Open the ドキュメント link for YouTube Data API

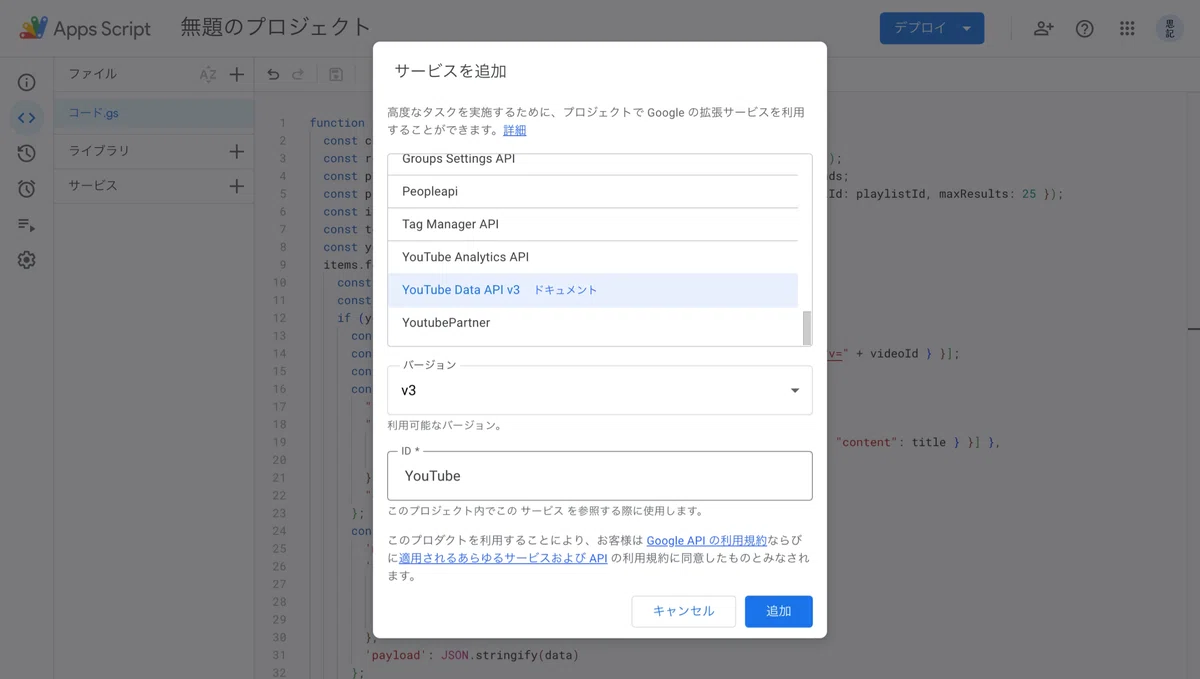coord(565,290)
